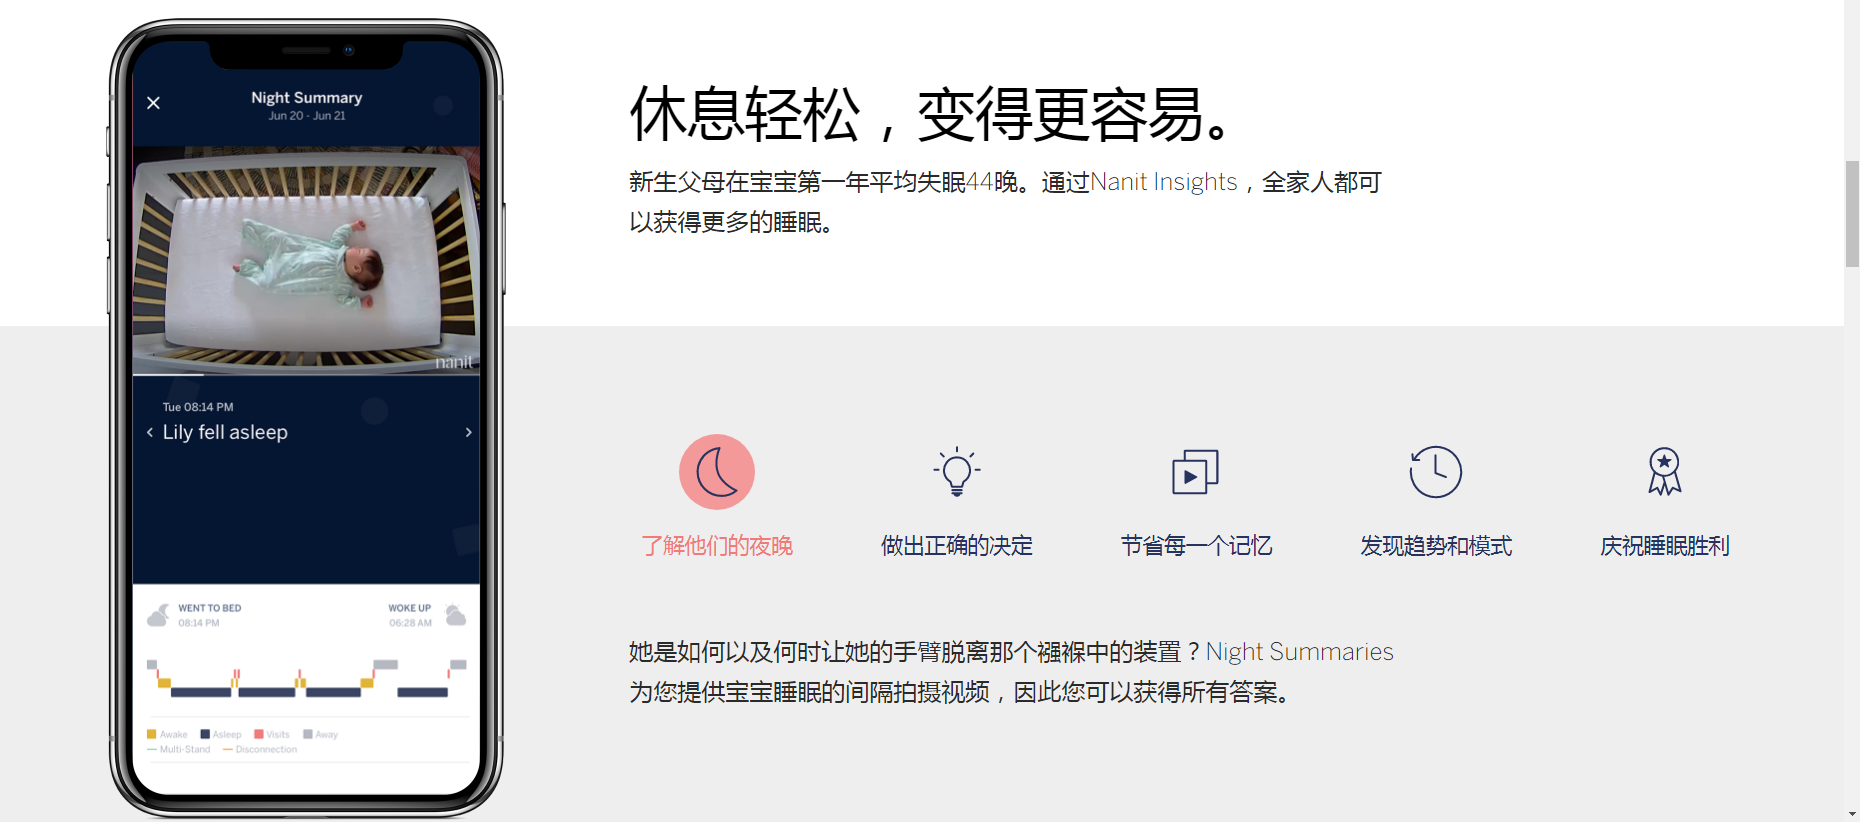Select the video memories play icon
The height and width of the screenshot is (822, 1860).
[x=1196, y=472]
